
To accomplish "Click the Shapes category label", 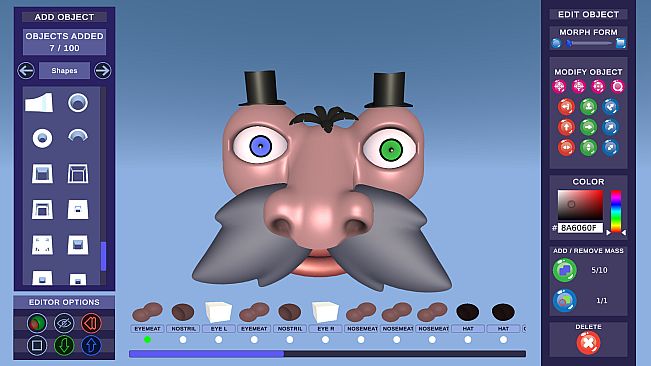I will pos(64,71).
